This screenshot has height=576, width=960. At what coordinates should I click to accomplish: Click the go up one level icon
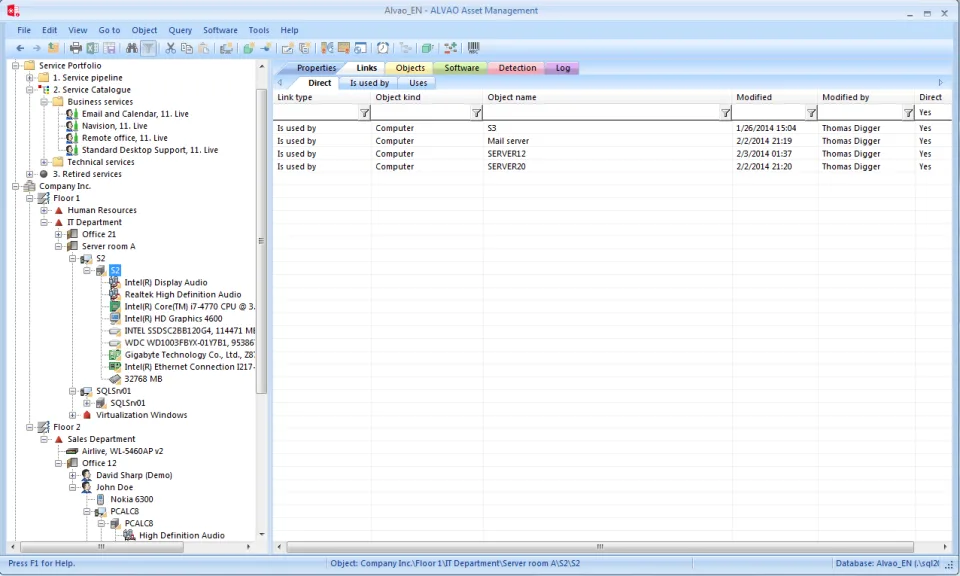click(53, 48)
